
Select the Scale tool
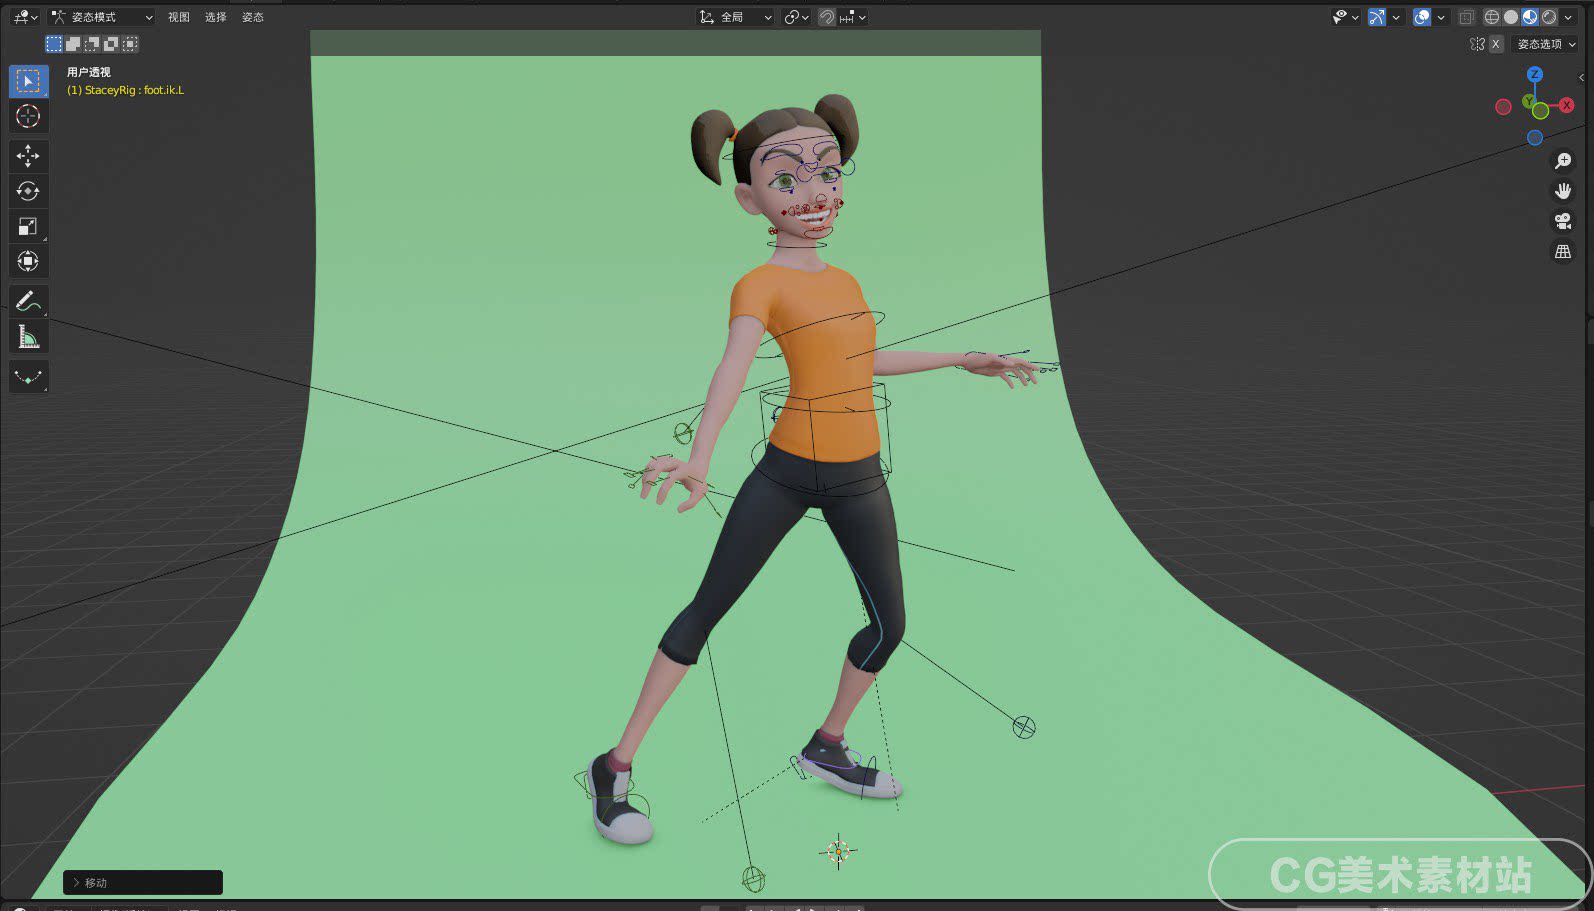point(28,226)
